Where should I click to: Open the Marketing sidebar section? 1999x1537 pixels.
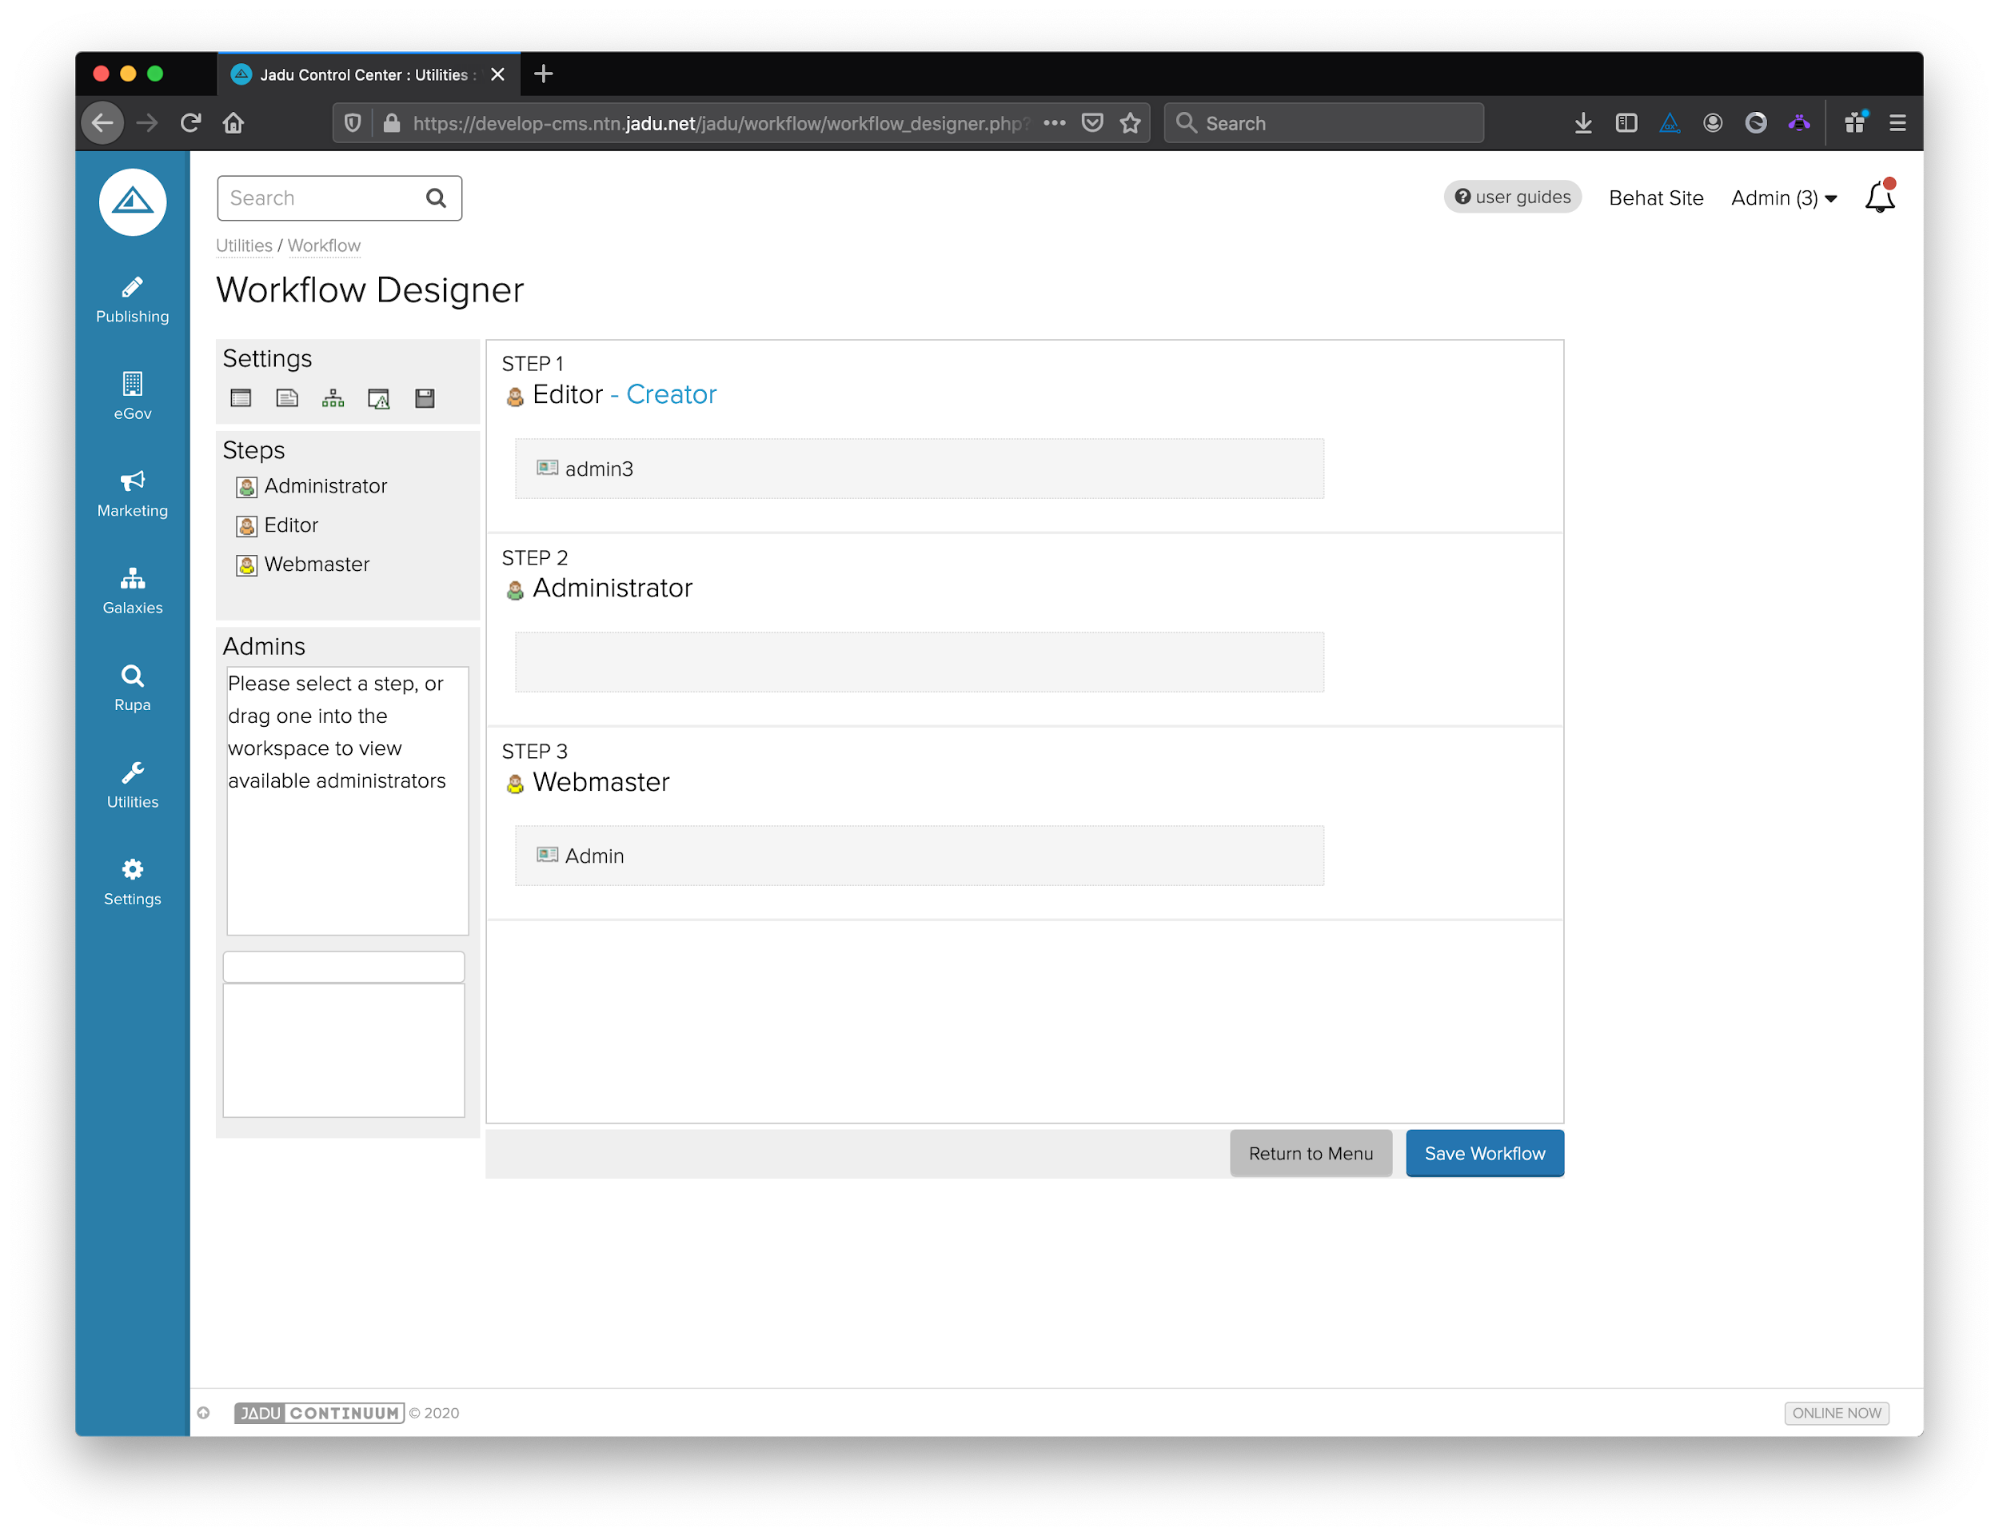coord(132,494)
